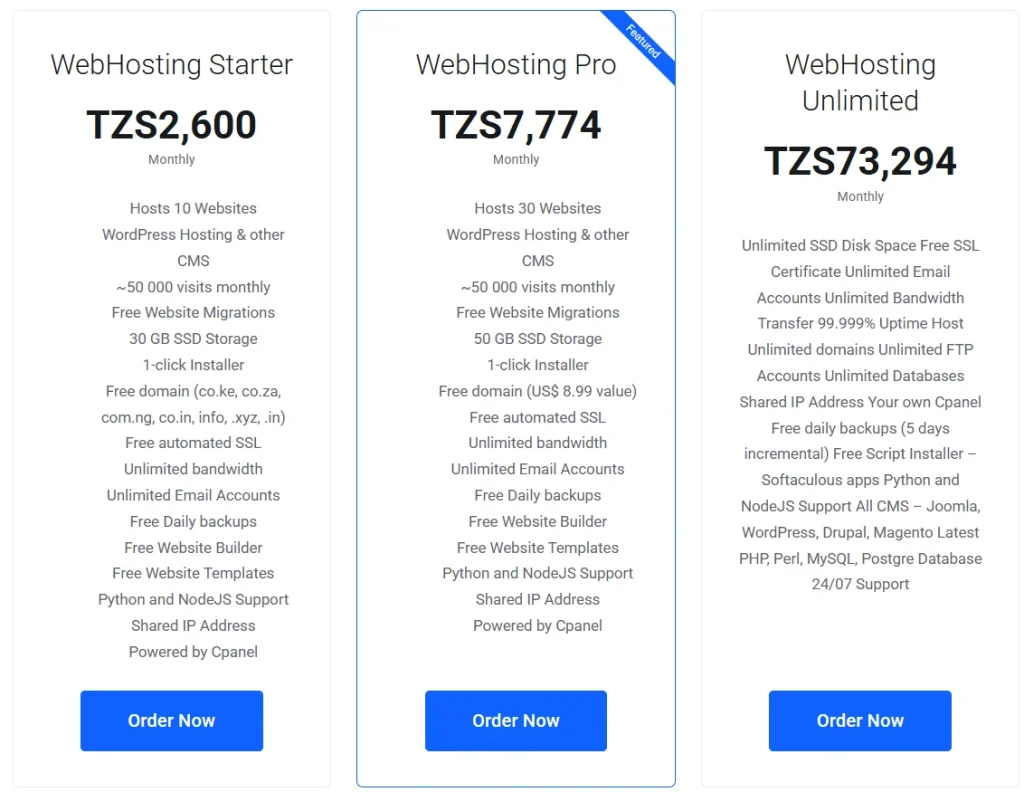Select the TZS2,600 price label

(x=171, y=126)
